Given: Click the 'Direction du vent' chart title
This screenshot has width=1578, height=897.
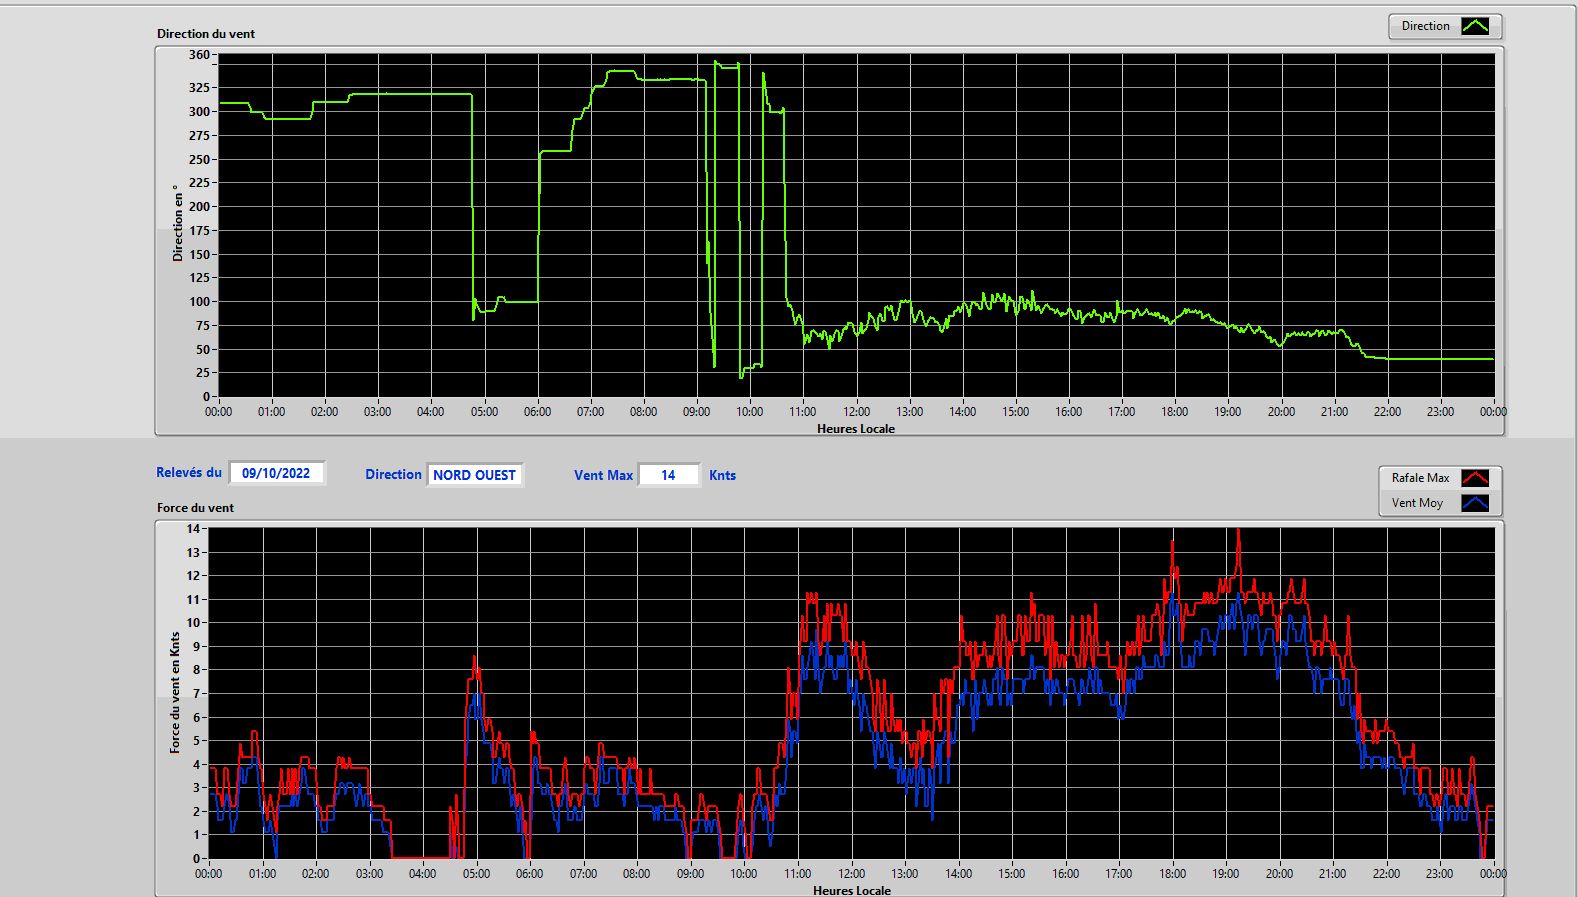Looking at the screenshot, I should pos(206,33).
